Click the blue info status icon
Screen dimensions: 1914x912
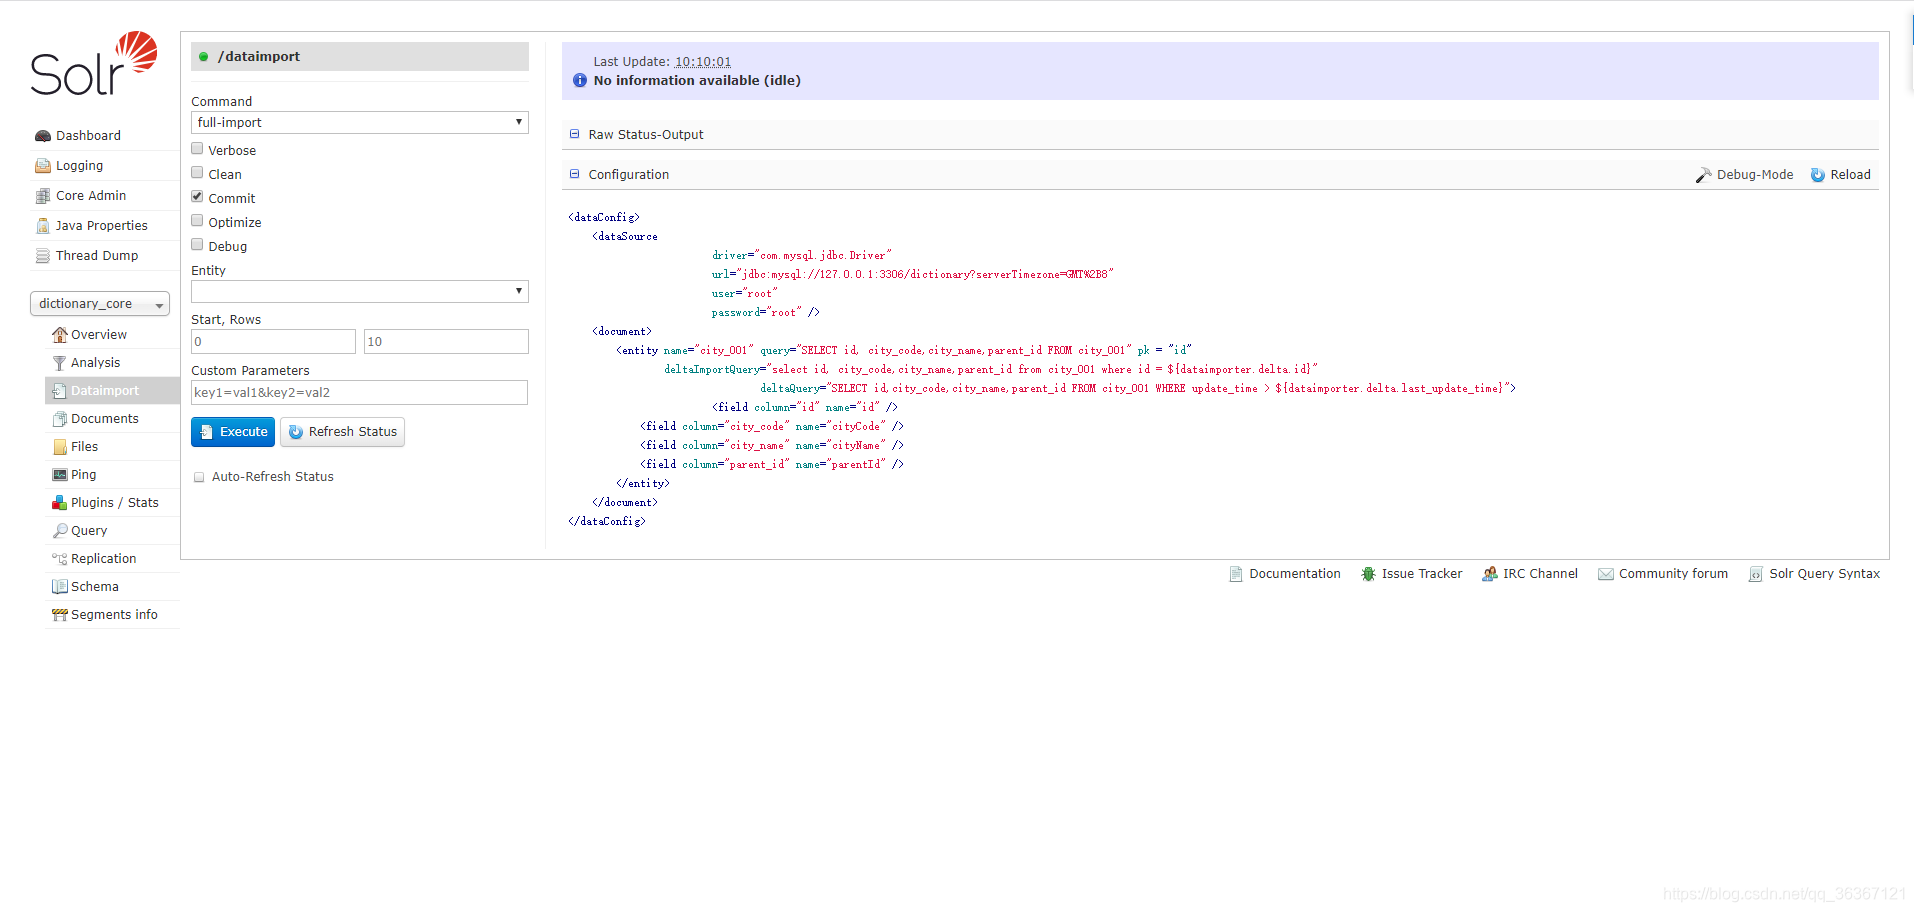tap(580, 81)
